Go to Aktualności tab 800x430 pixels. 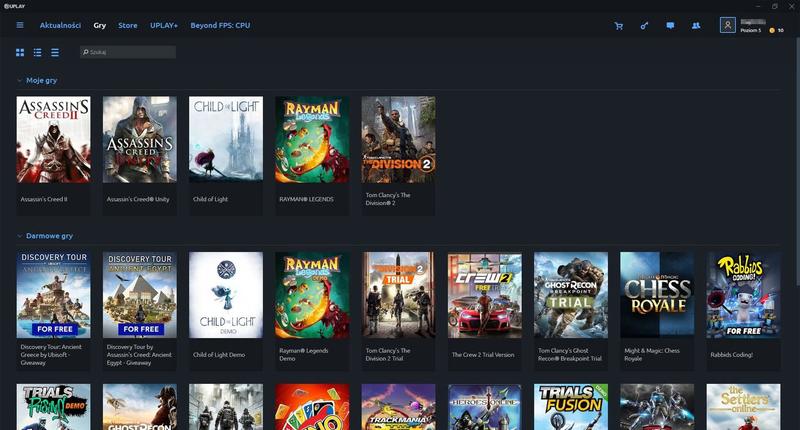click(60, 25)
